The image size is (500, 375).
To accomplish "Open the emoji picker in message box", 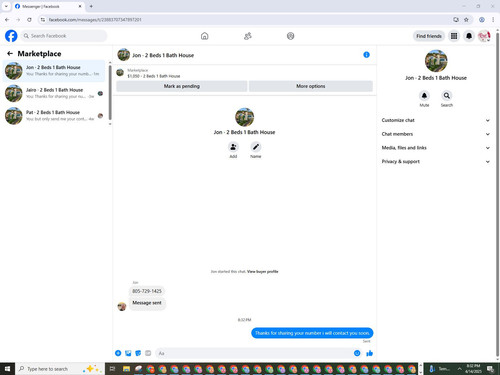I will (357, 353).
